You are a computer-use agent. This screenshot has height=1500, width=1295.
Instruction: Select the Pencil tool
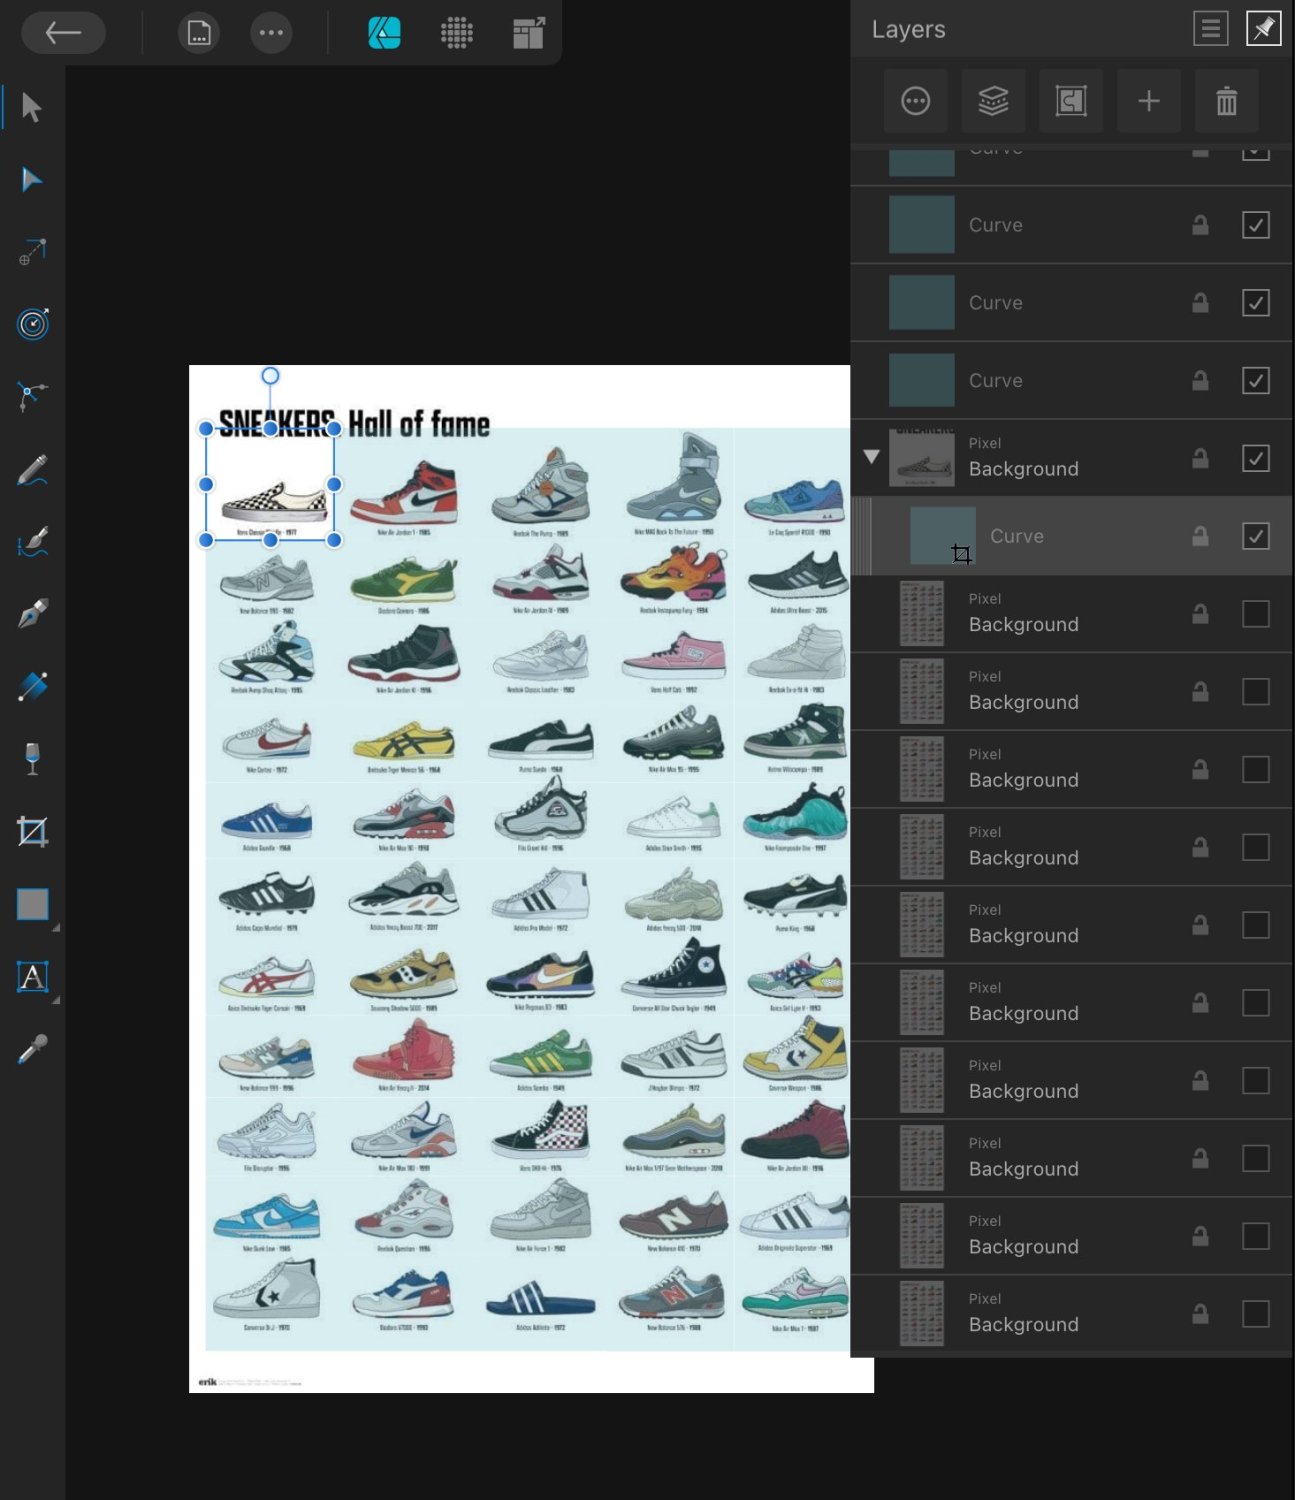click(32, 470)
